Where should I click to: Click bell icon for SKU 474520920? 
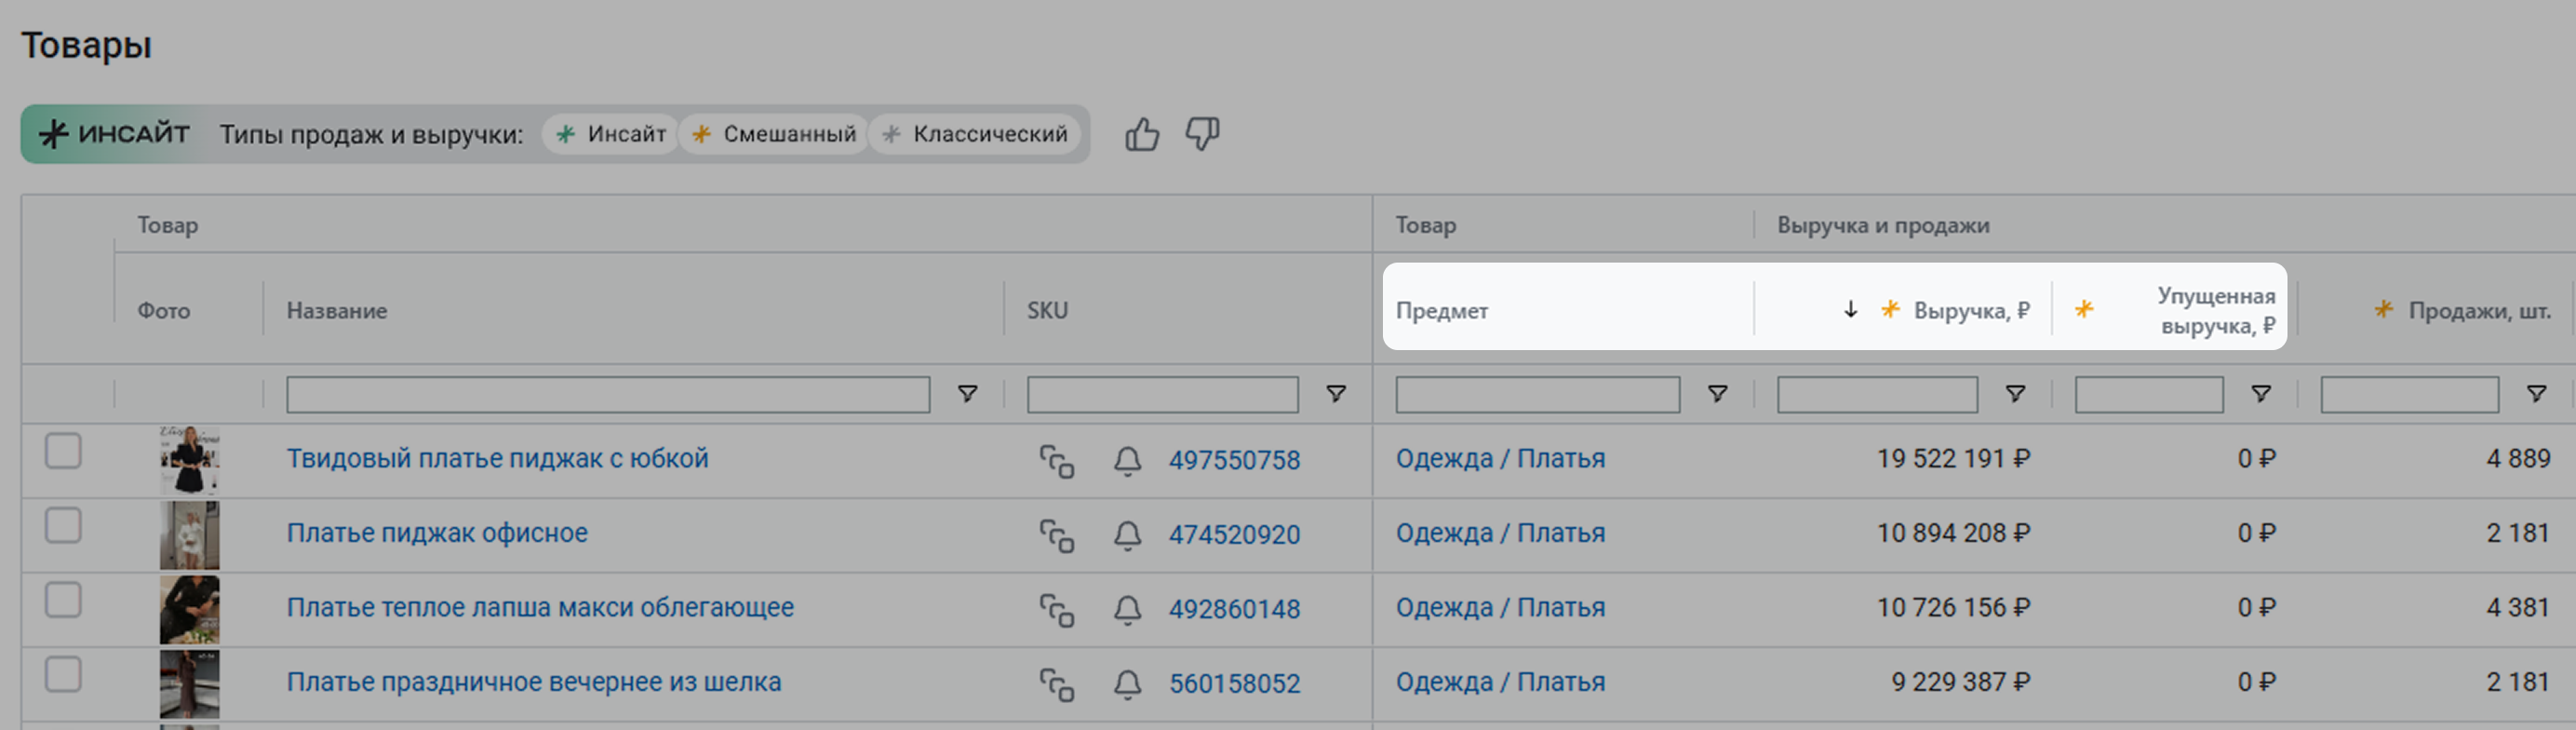click(x=1127, y=536)
